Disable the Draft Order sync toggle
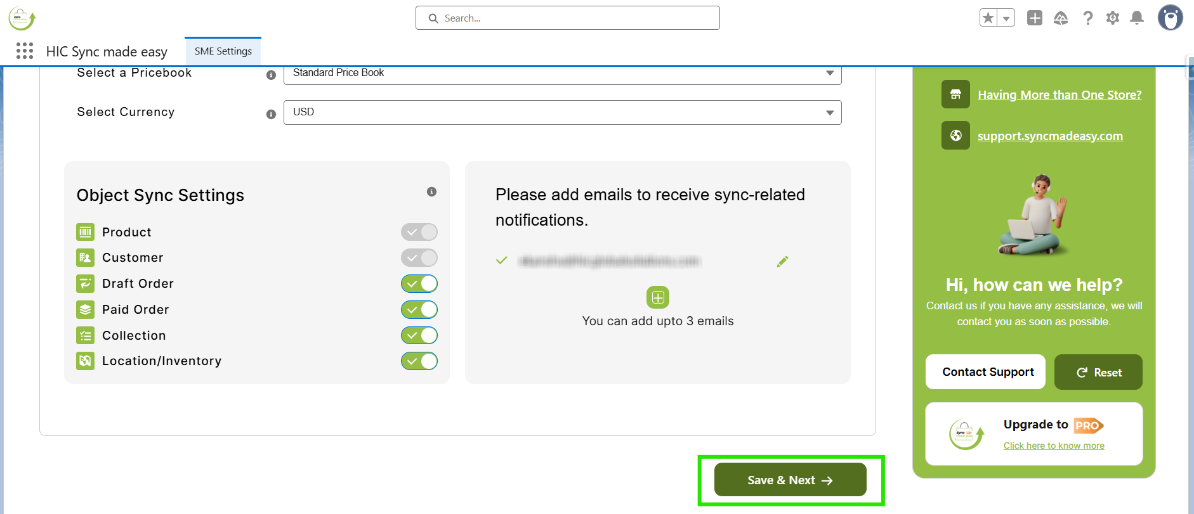1194x514 pixels. coord(419,284)
